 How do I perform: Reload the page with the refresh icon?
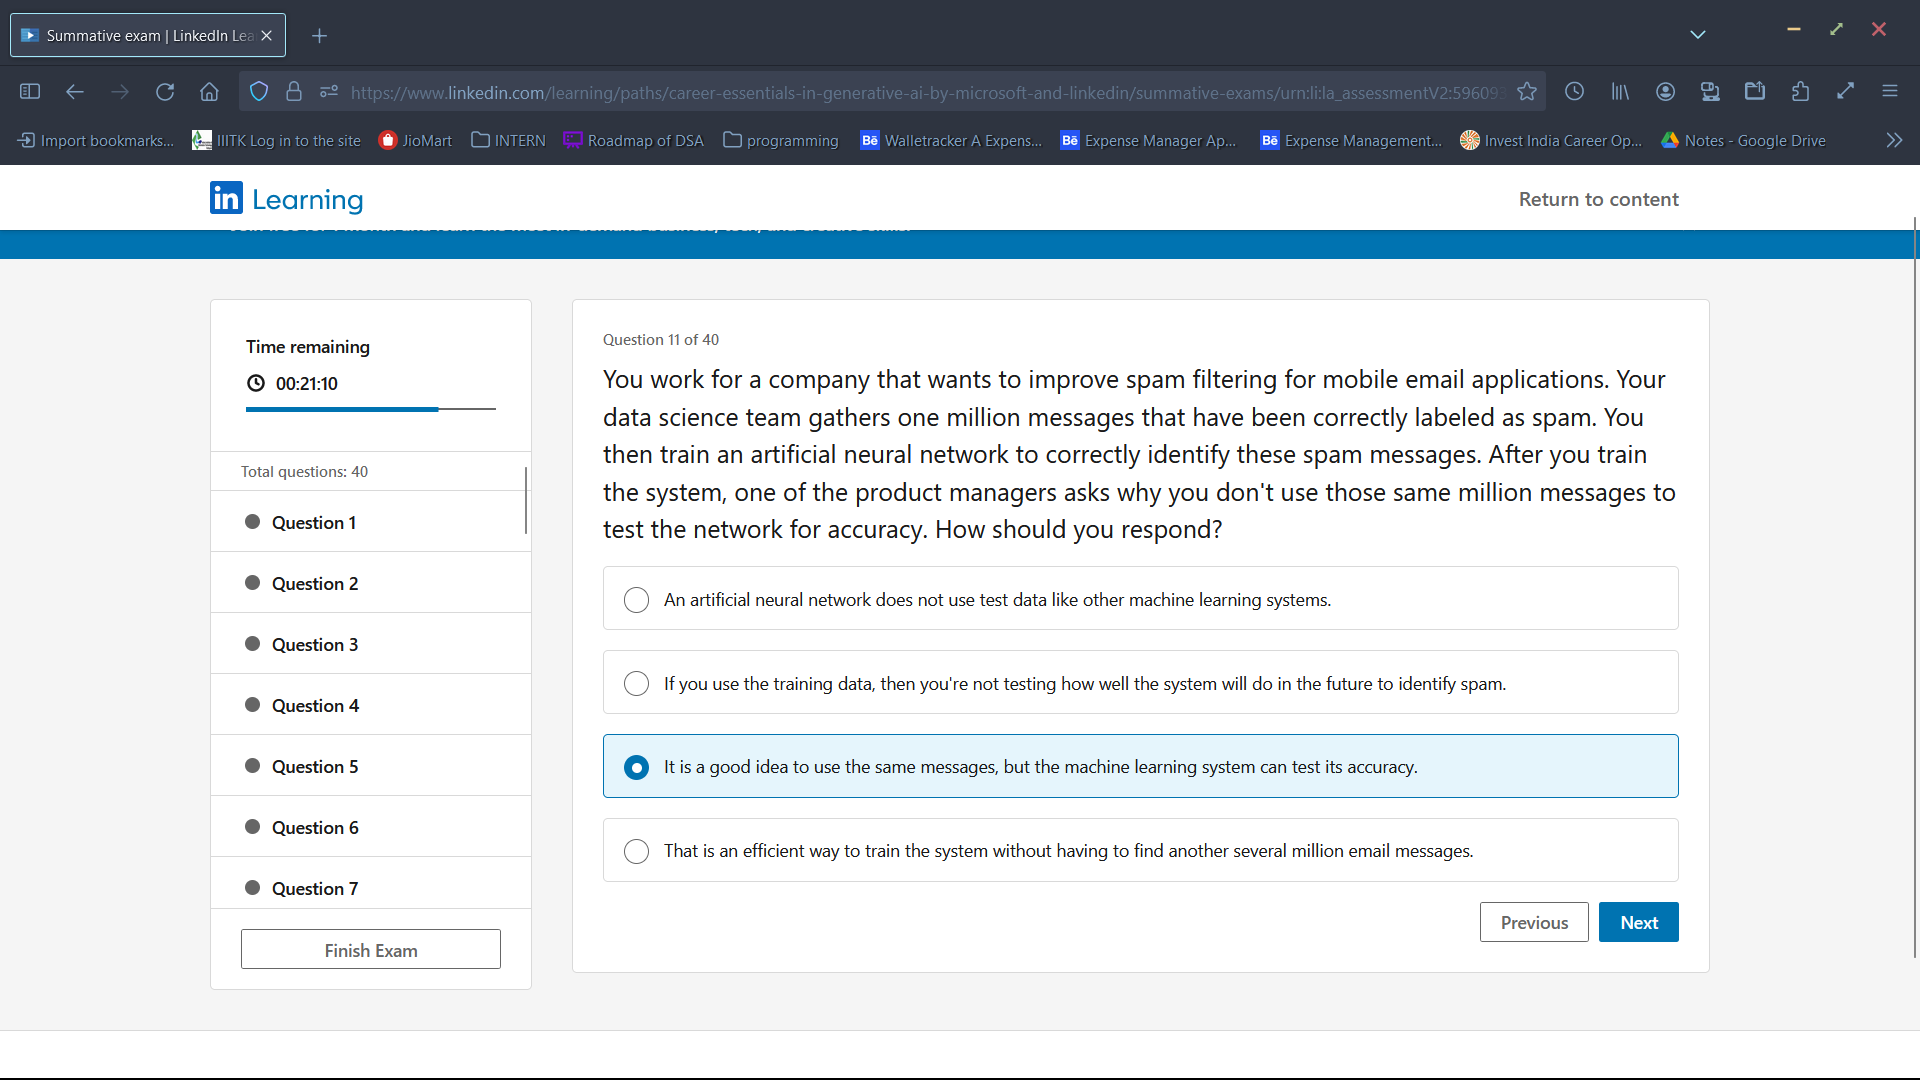click(165, 92)
